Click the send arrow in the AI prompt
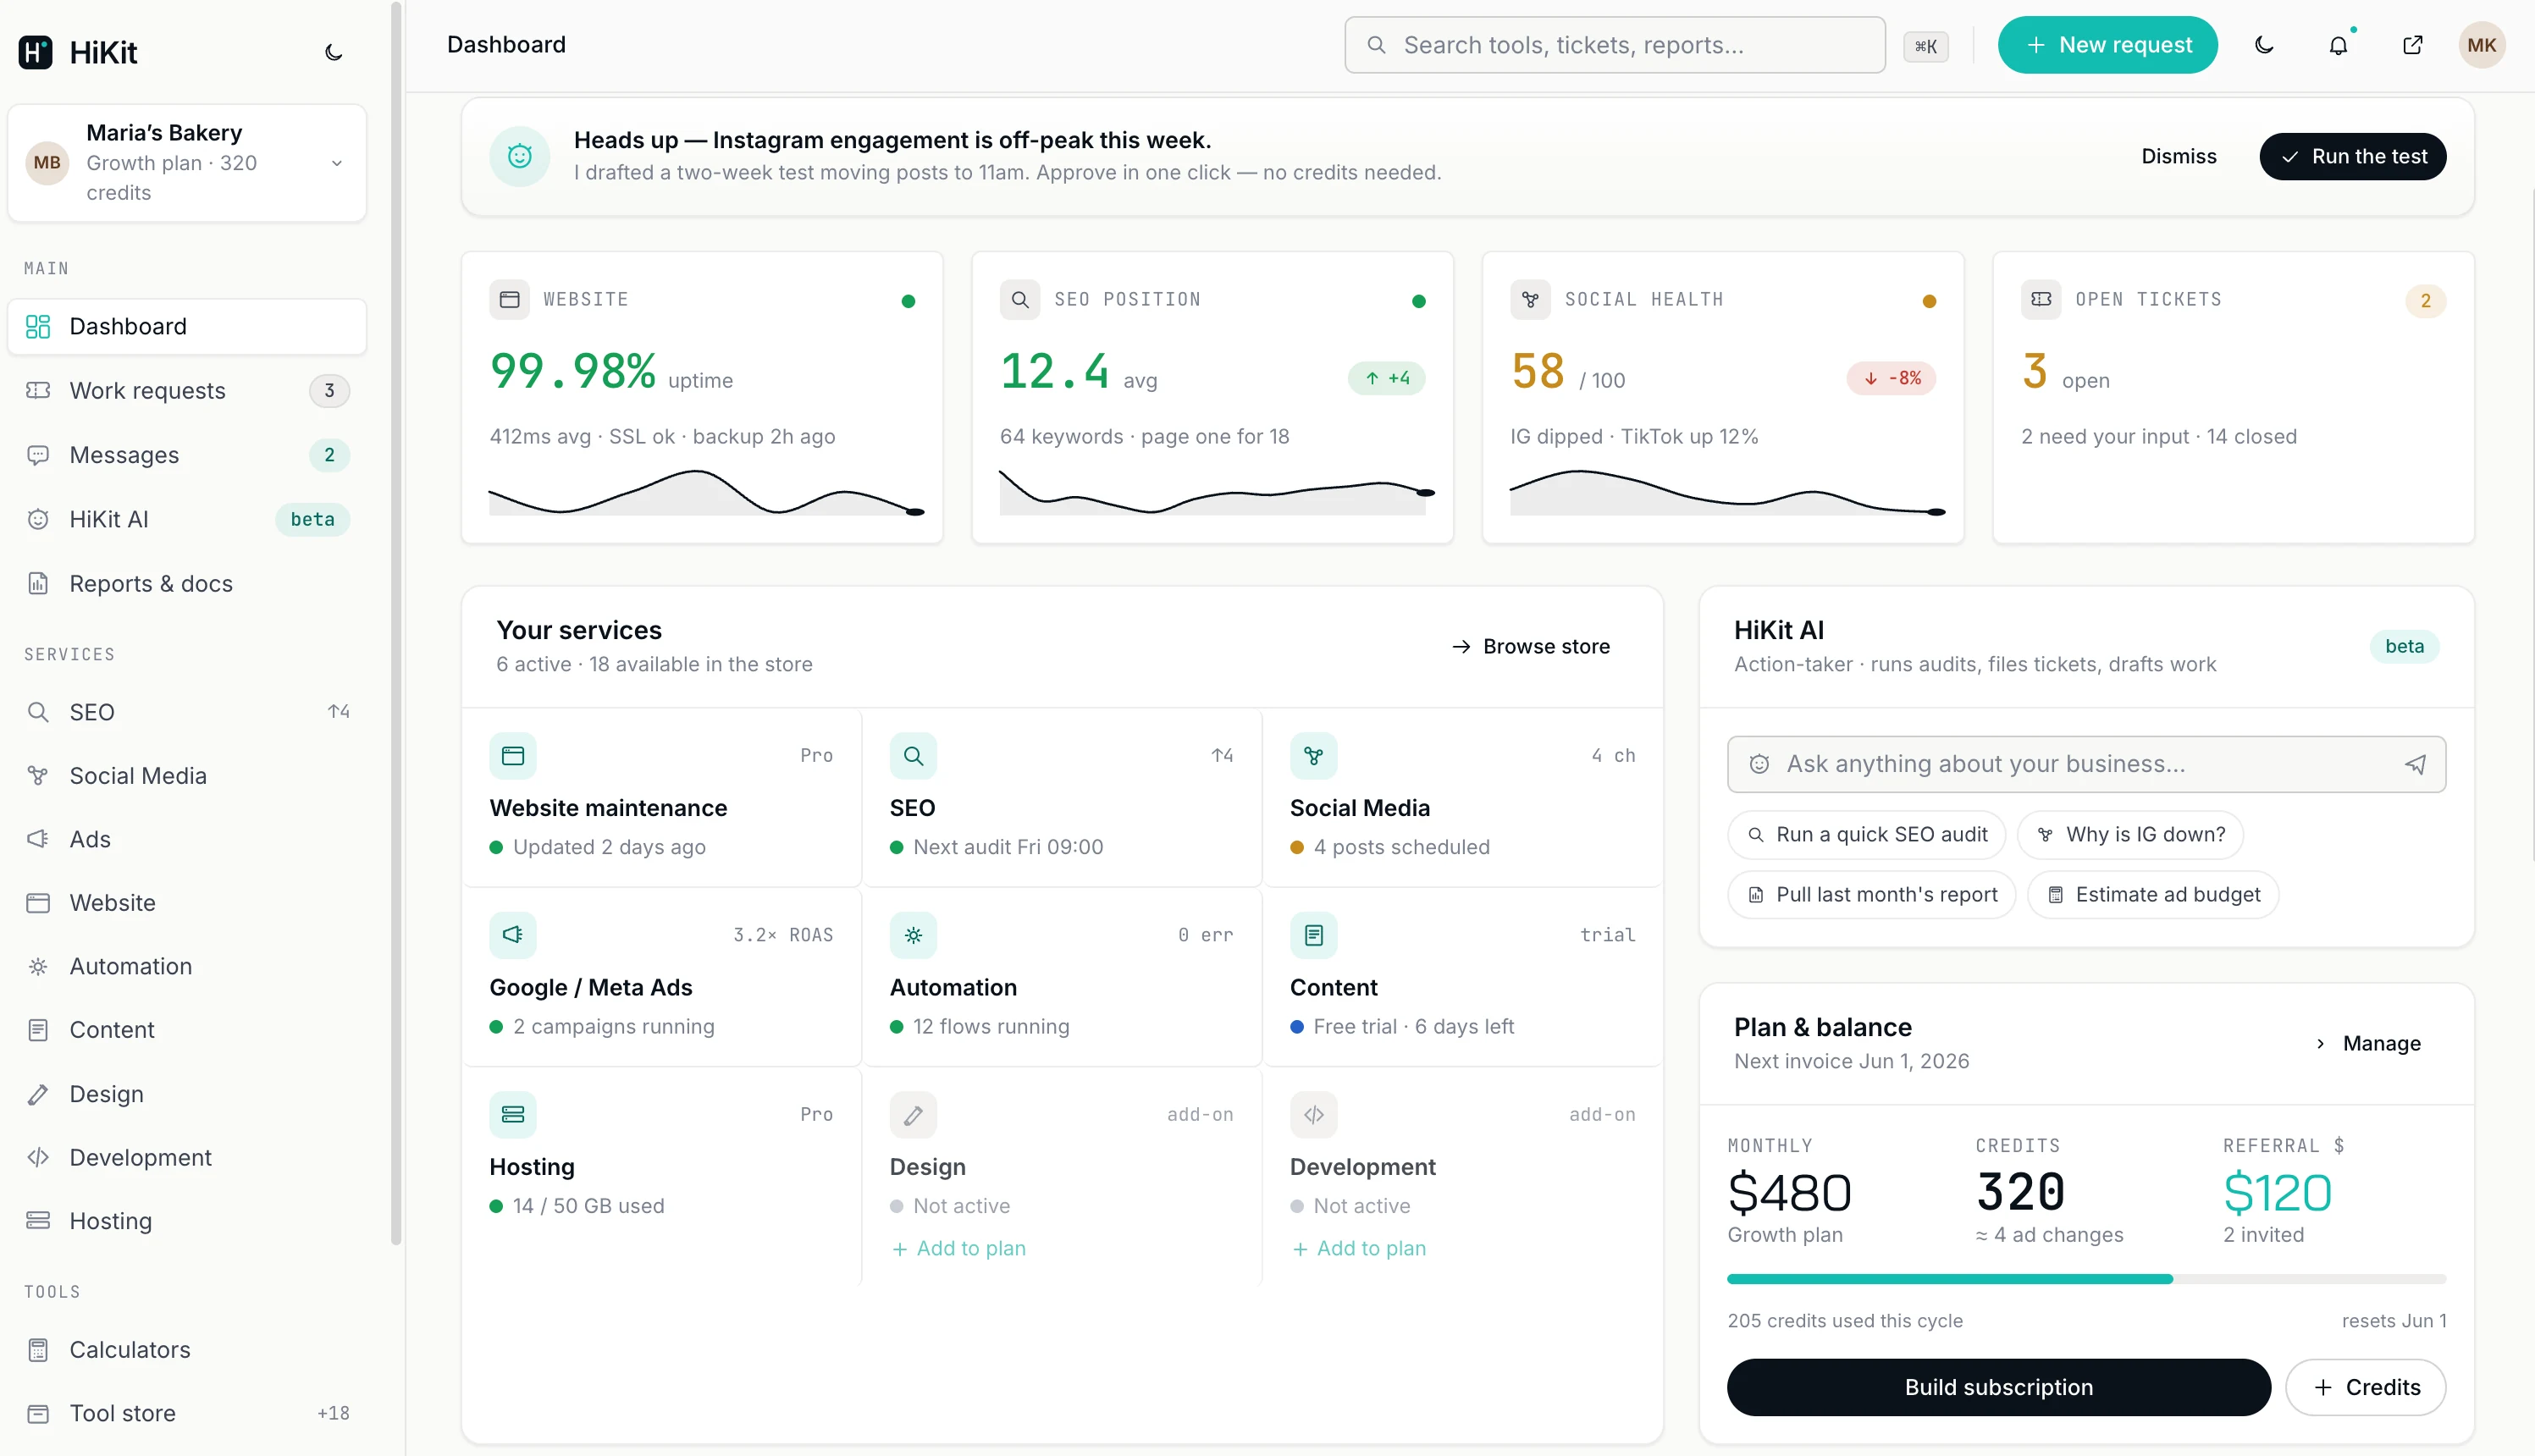Viewport: 2535px width, 1456px height. click(x=2415, y=764)
